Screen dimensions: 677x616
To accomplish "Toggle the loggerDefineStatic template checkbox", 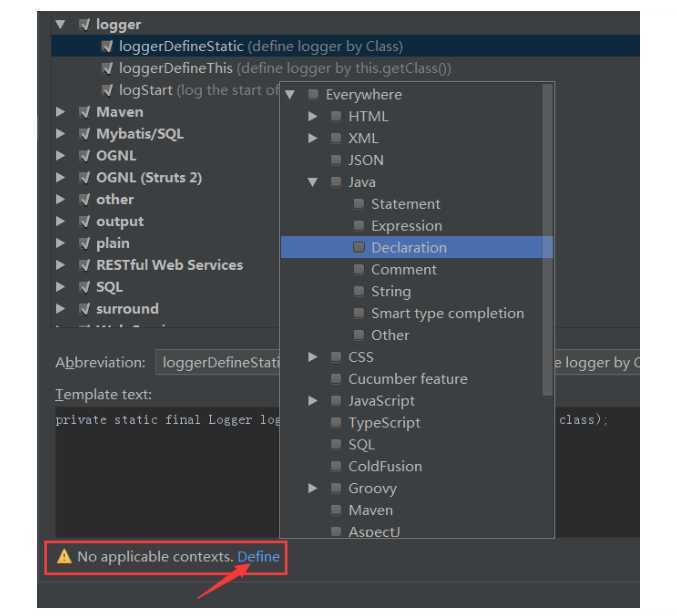I will tap(107, 46).
